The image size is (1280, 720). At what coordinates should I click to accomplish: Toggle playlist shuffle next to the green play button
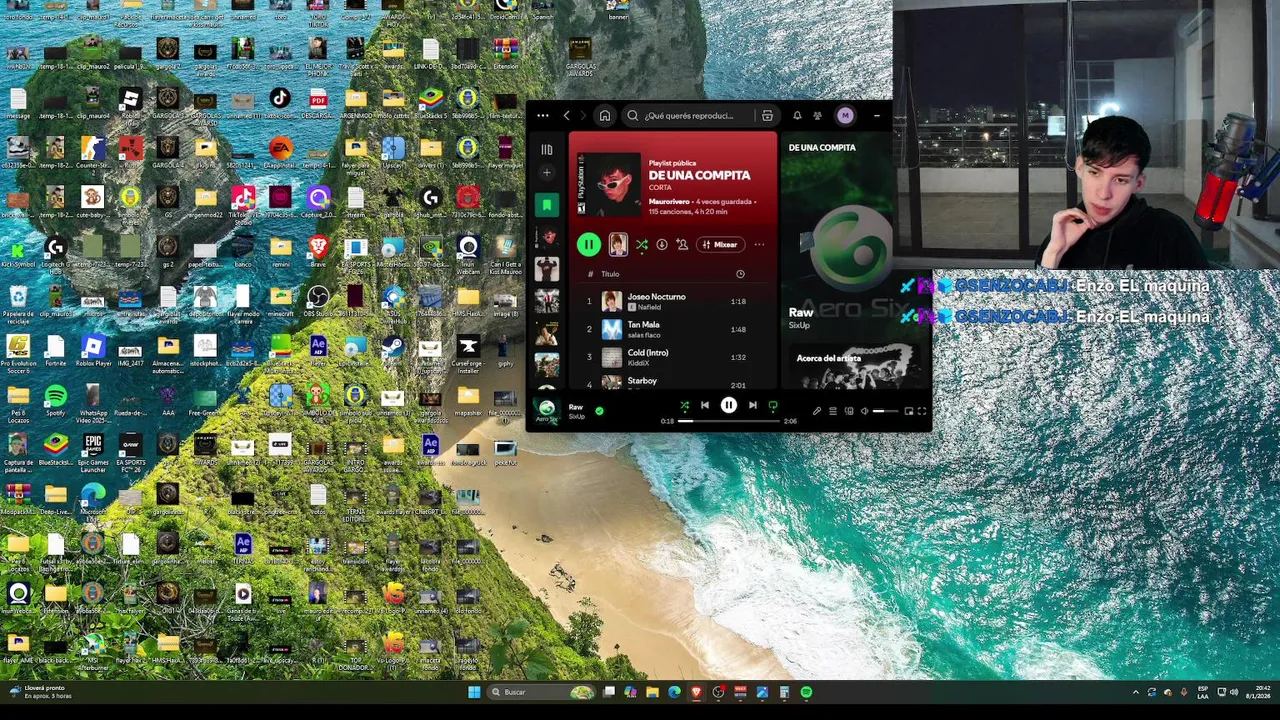(x=642, y=244)
